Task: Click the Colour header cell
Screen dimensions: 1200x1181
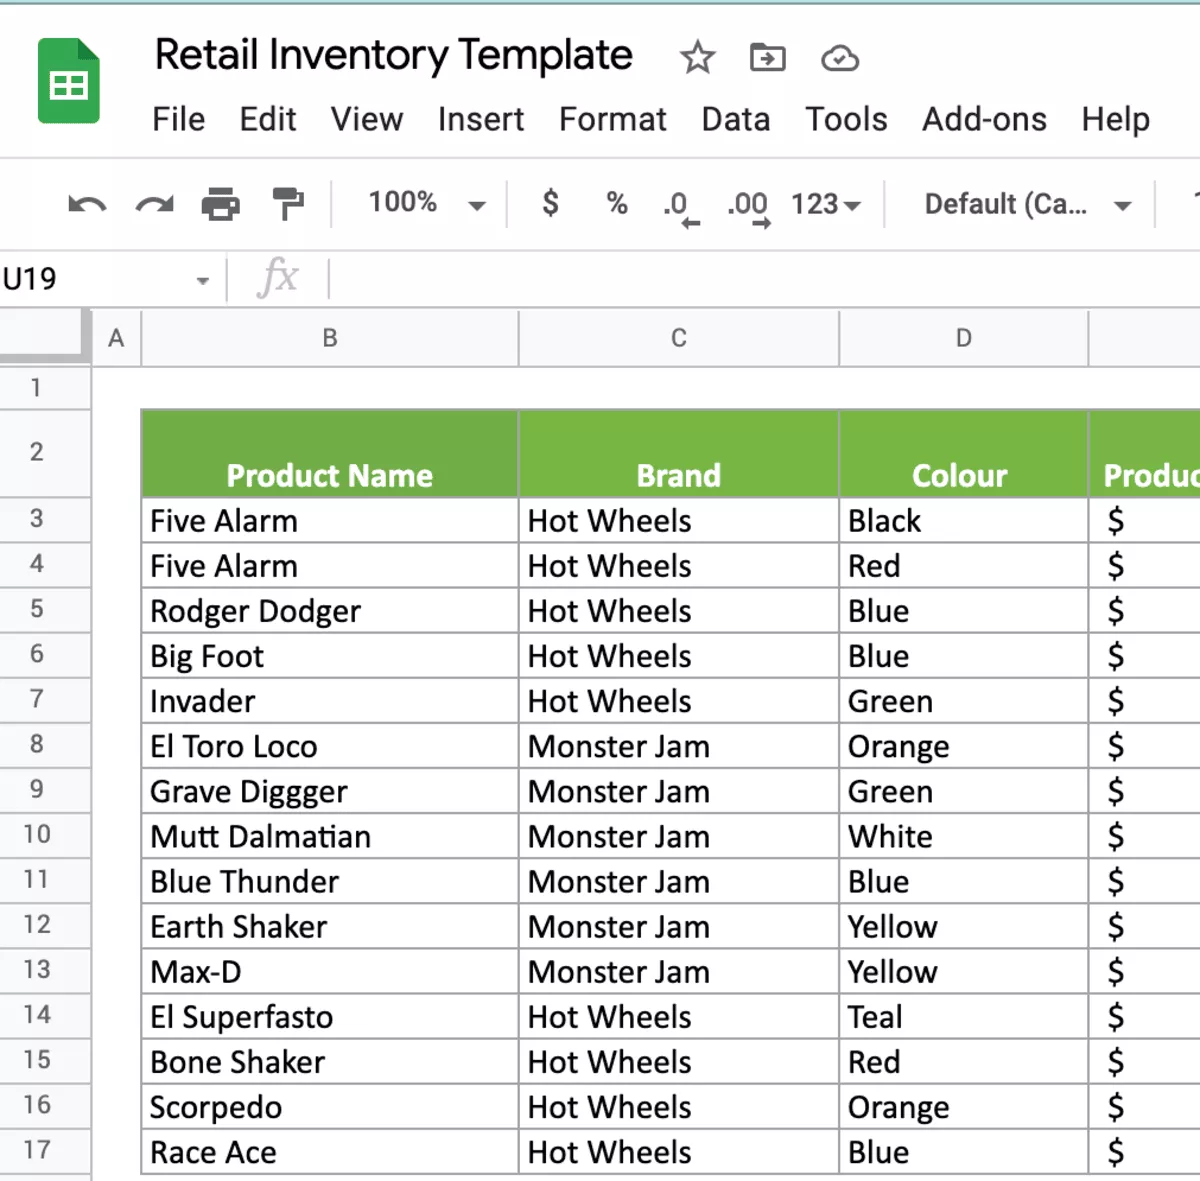Action: tap(964, 454)
